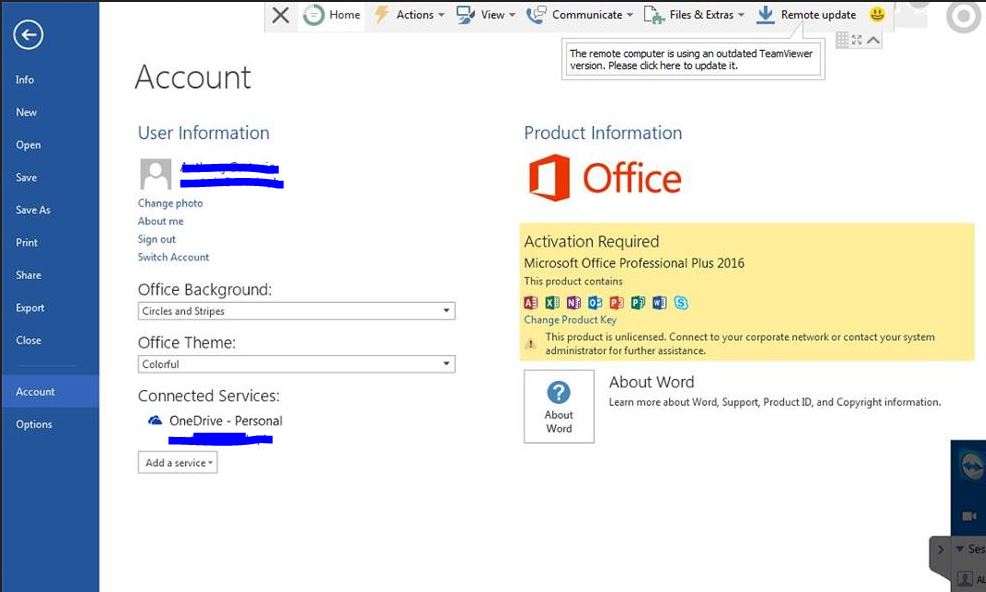Click the unlicensed product warning icon
Screen dimensions: 986x592
(531, 344)
